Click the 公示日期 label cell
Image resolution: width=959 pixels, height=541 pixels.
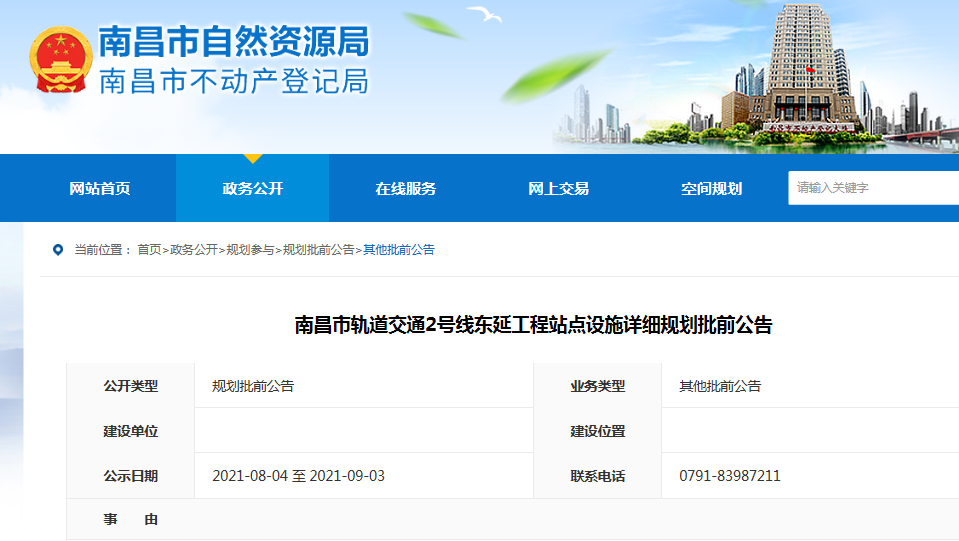(x=130, y=476)
